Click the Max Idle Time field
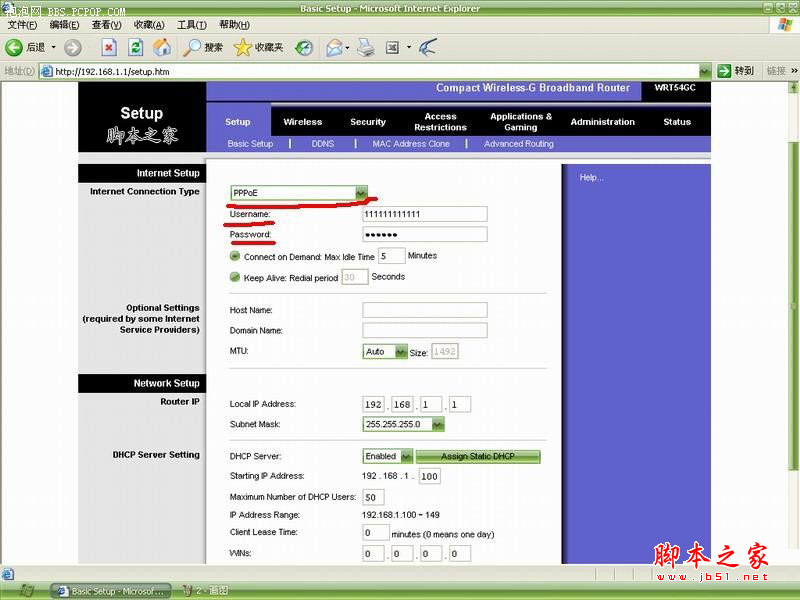Image resolution: width=800 pixels, height=600 pixels. point(391,256)
